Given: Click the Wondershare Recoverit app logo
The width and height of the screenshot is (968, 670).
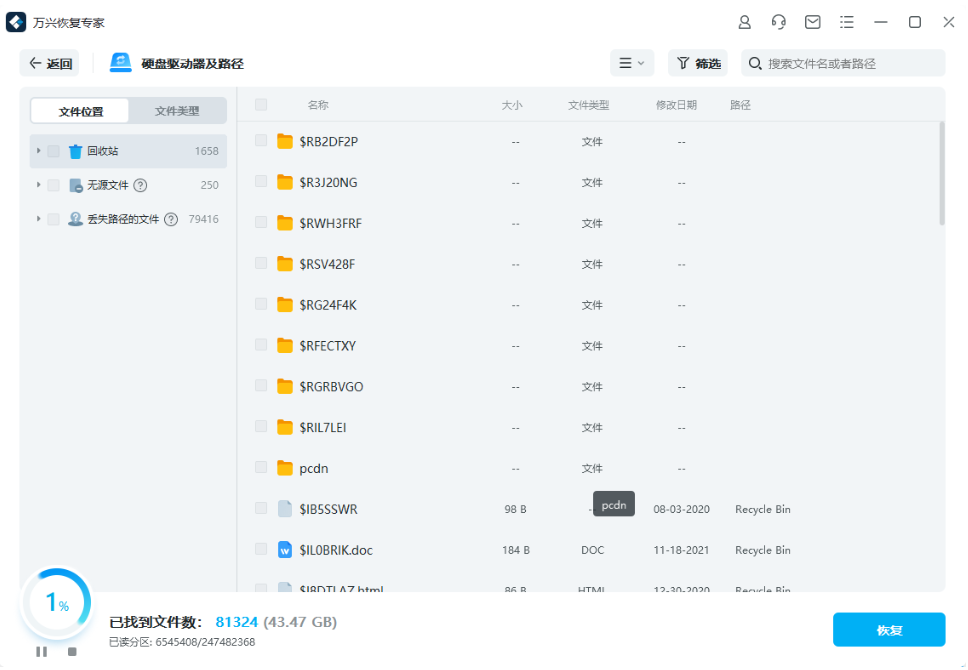Looking at the screenshot, I should (15, 22).
